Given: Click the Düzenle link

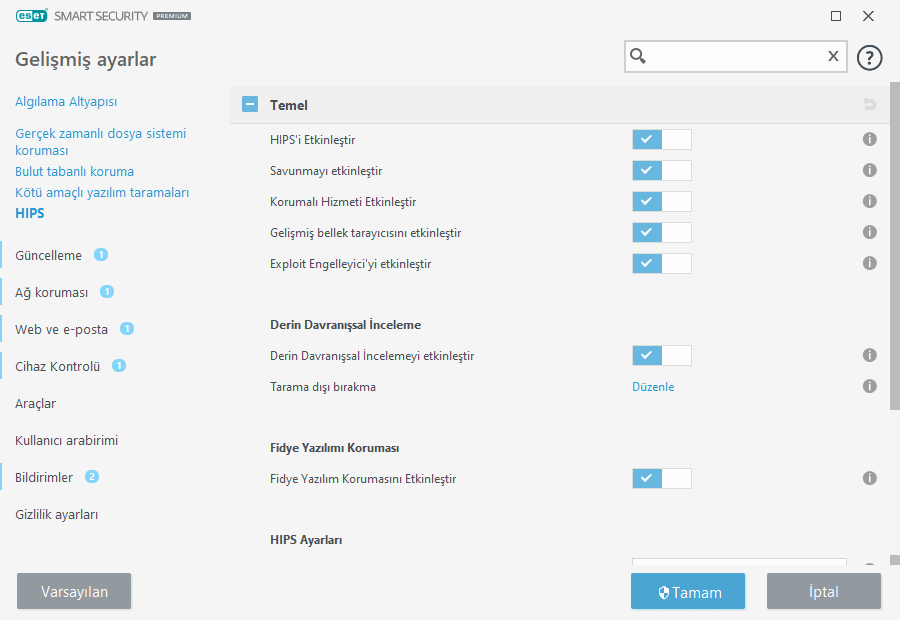Looking at the screenshot, I should point(653,387).
